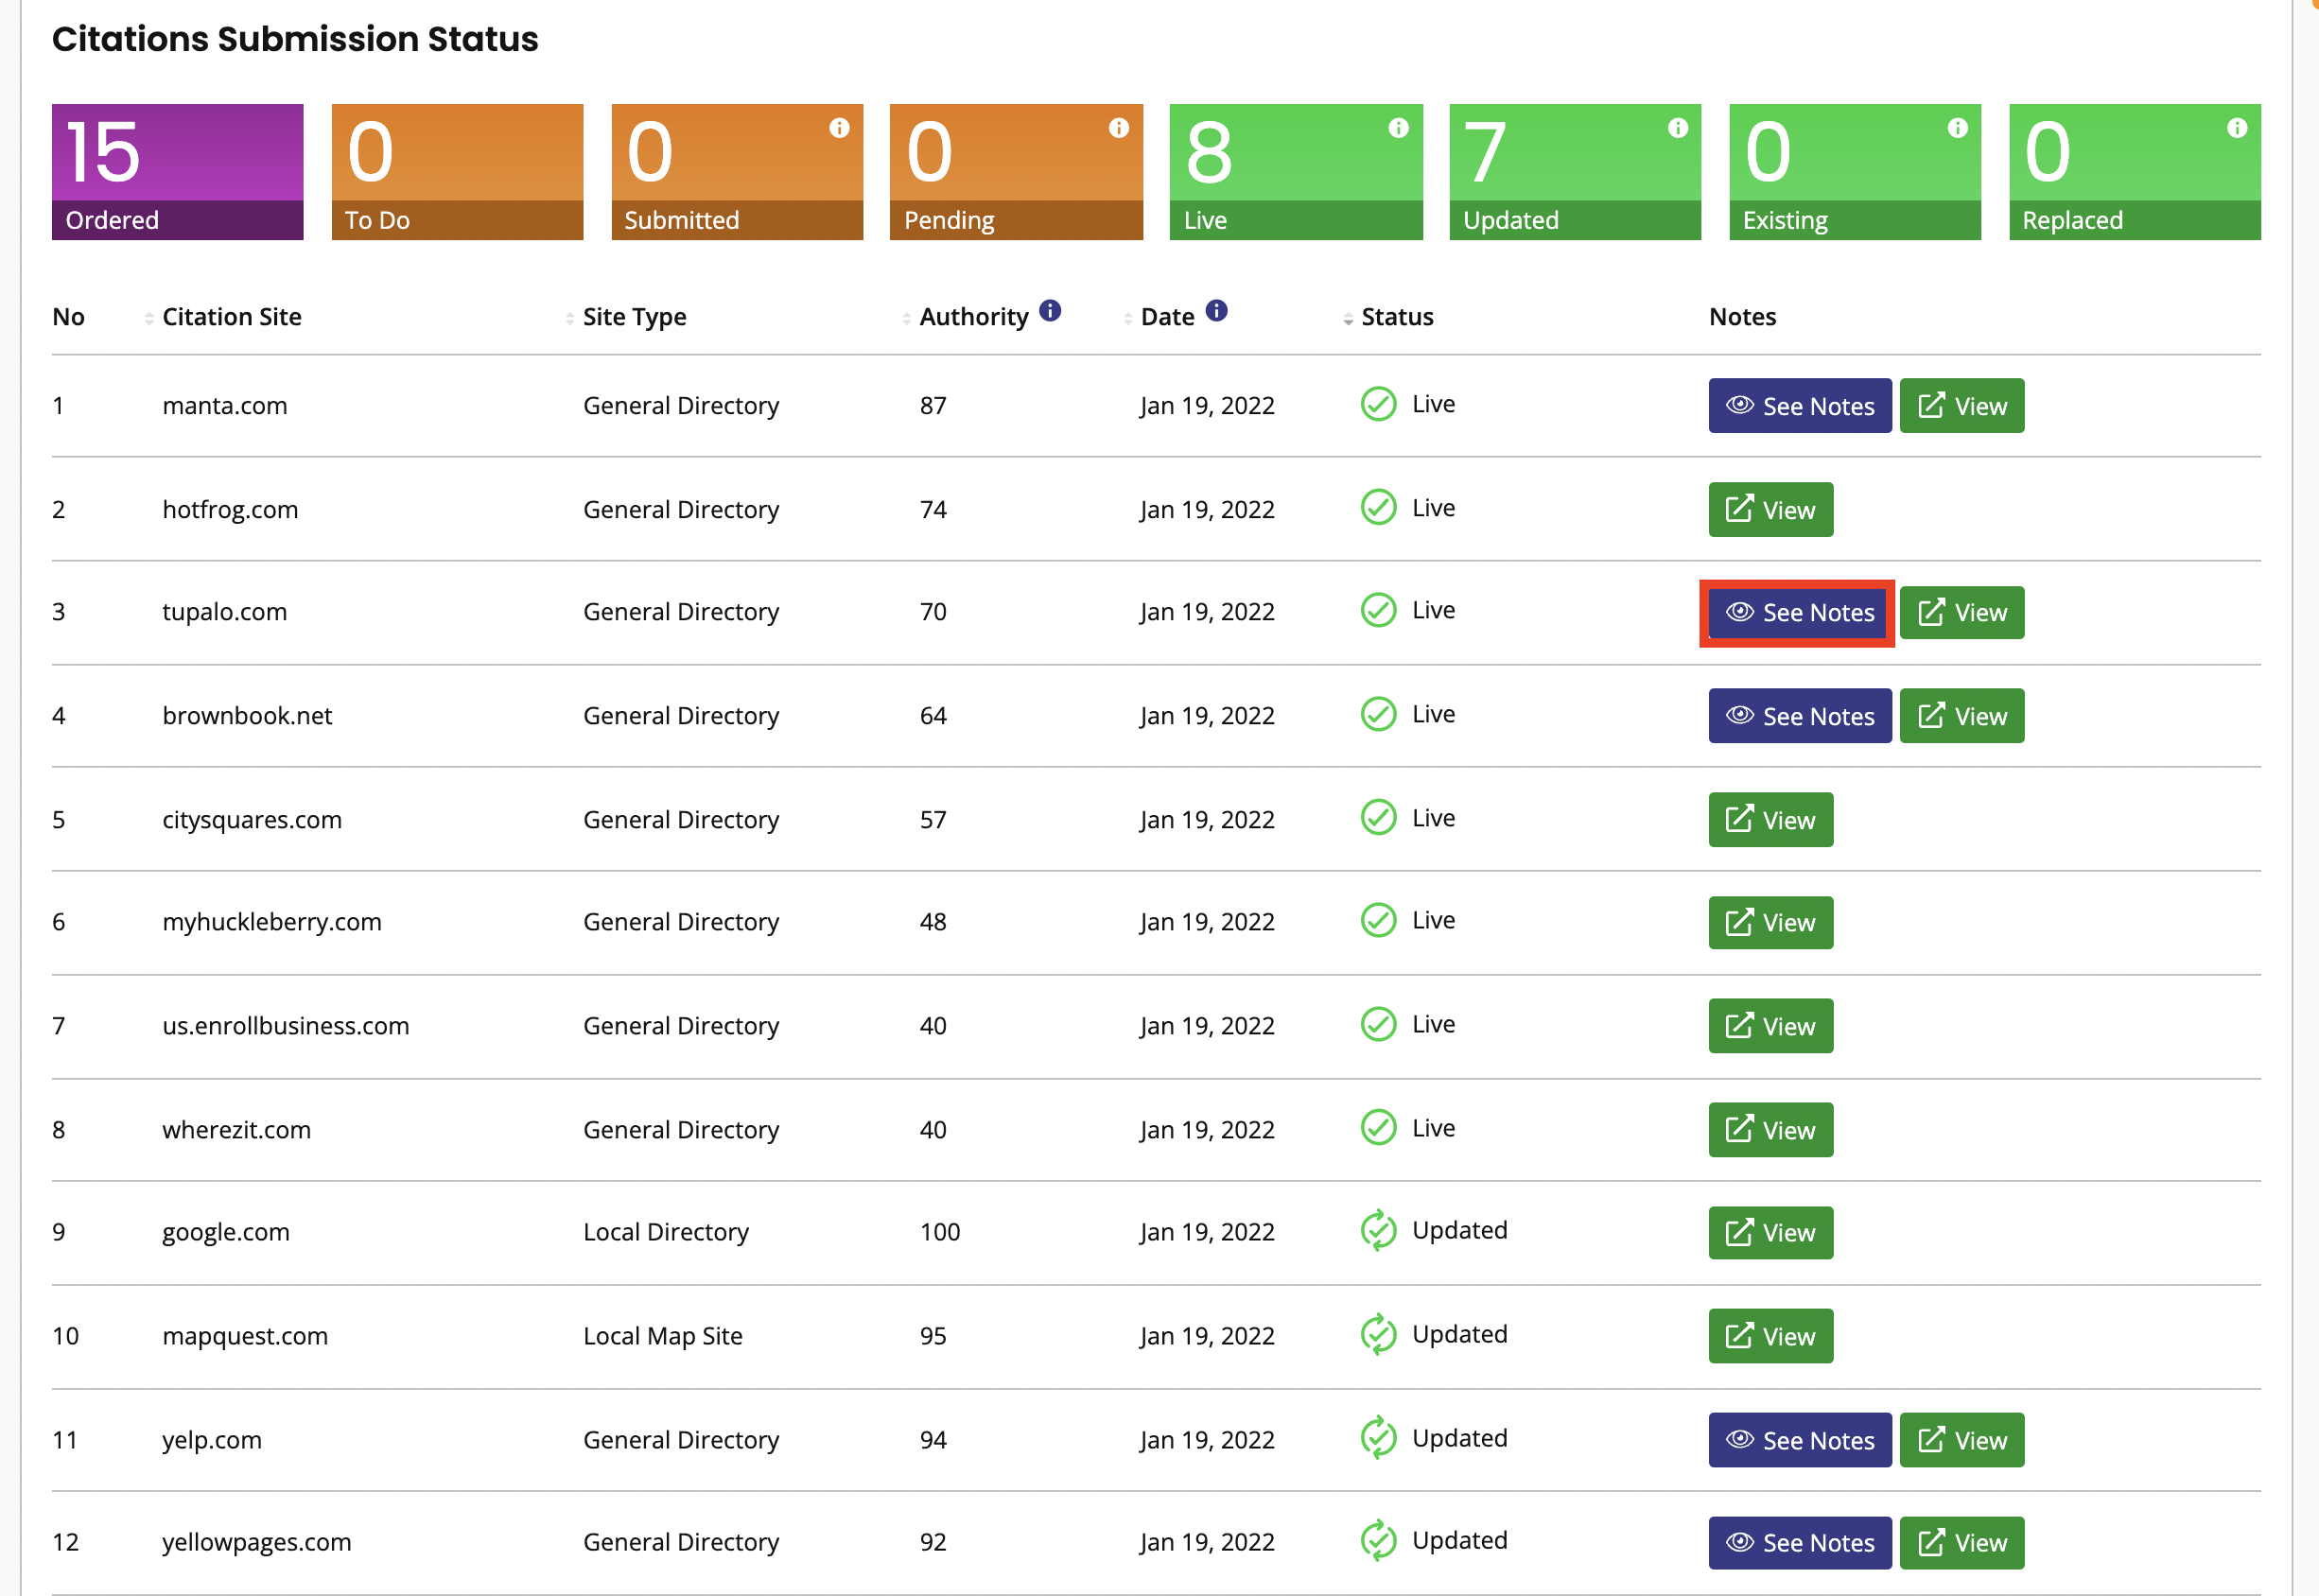
Task: Select the purple Ordered count tile
Action: pos(177,172)
